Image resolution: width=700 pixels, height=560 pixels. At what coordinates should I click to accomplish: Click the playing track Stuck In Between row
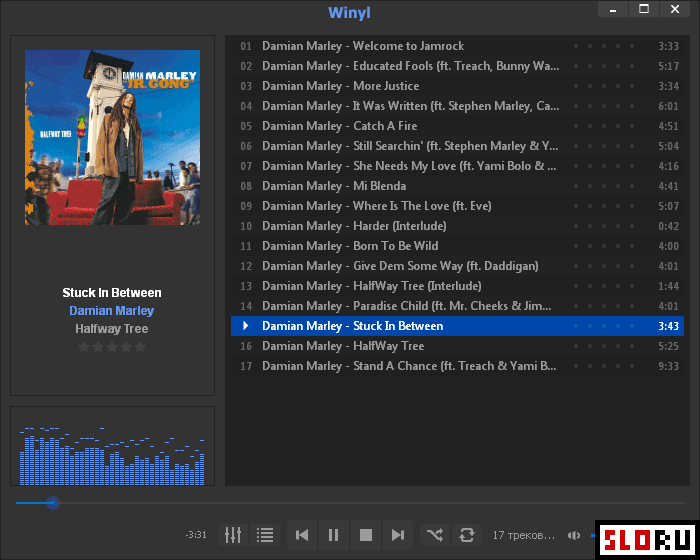457,326
